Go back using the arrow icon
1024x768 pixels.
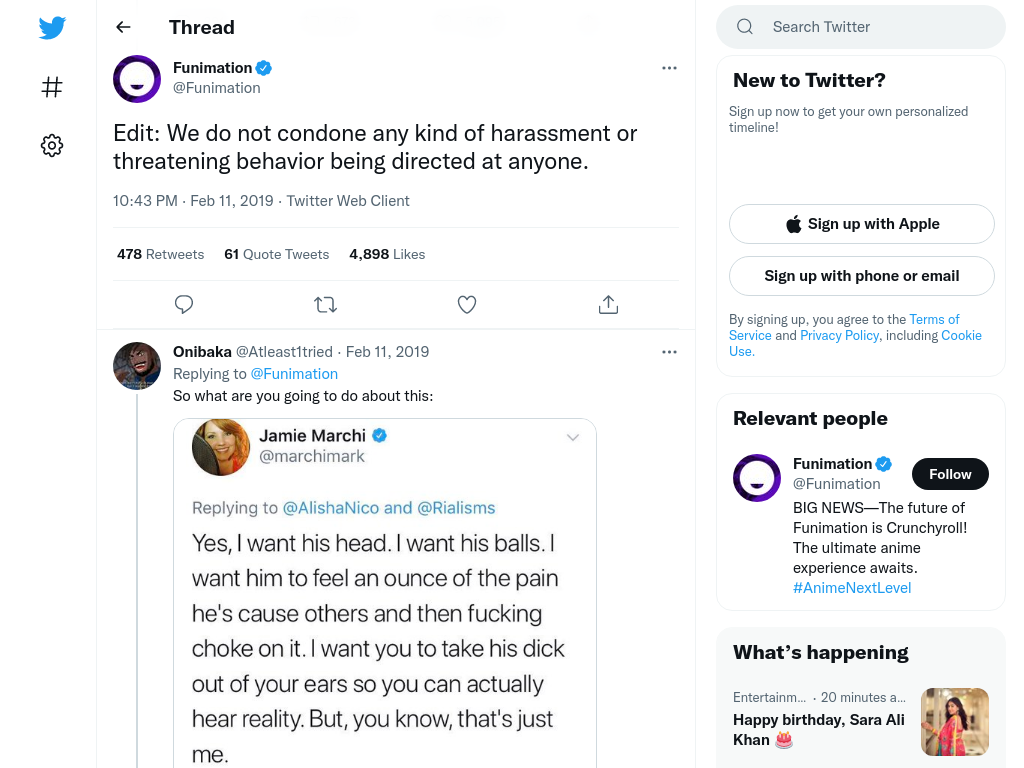tap(123, 27)
